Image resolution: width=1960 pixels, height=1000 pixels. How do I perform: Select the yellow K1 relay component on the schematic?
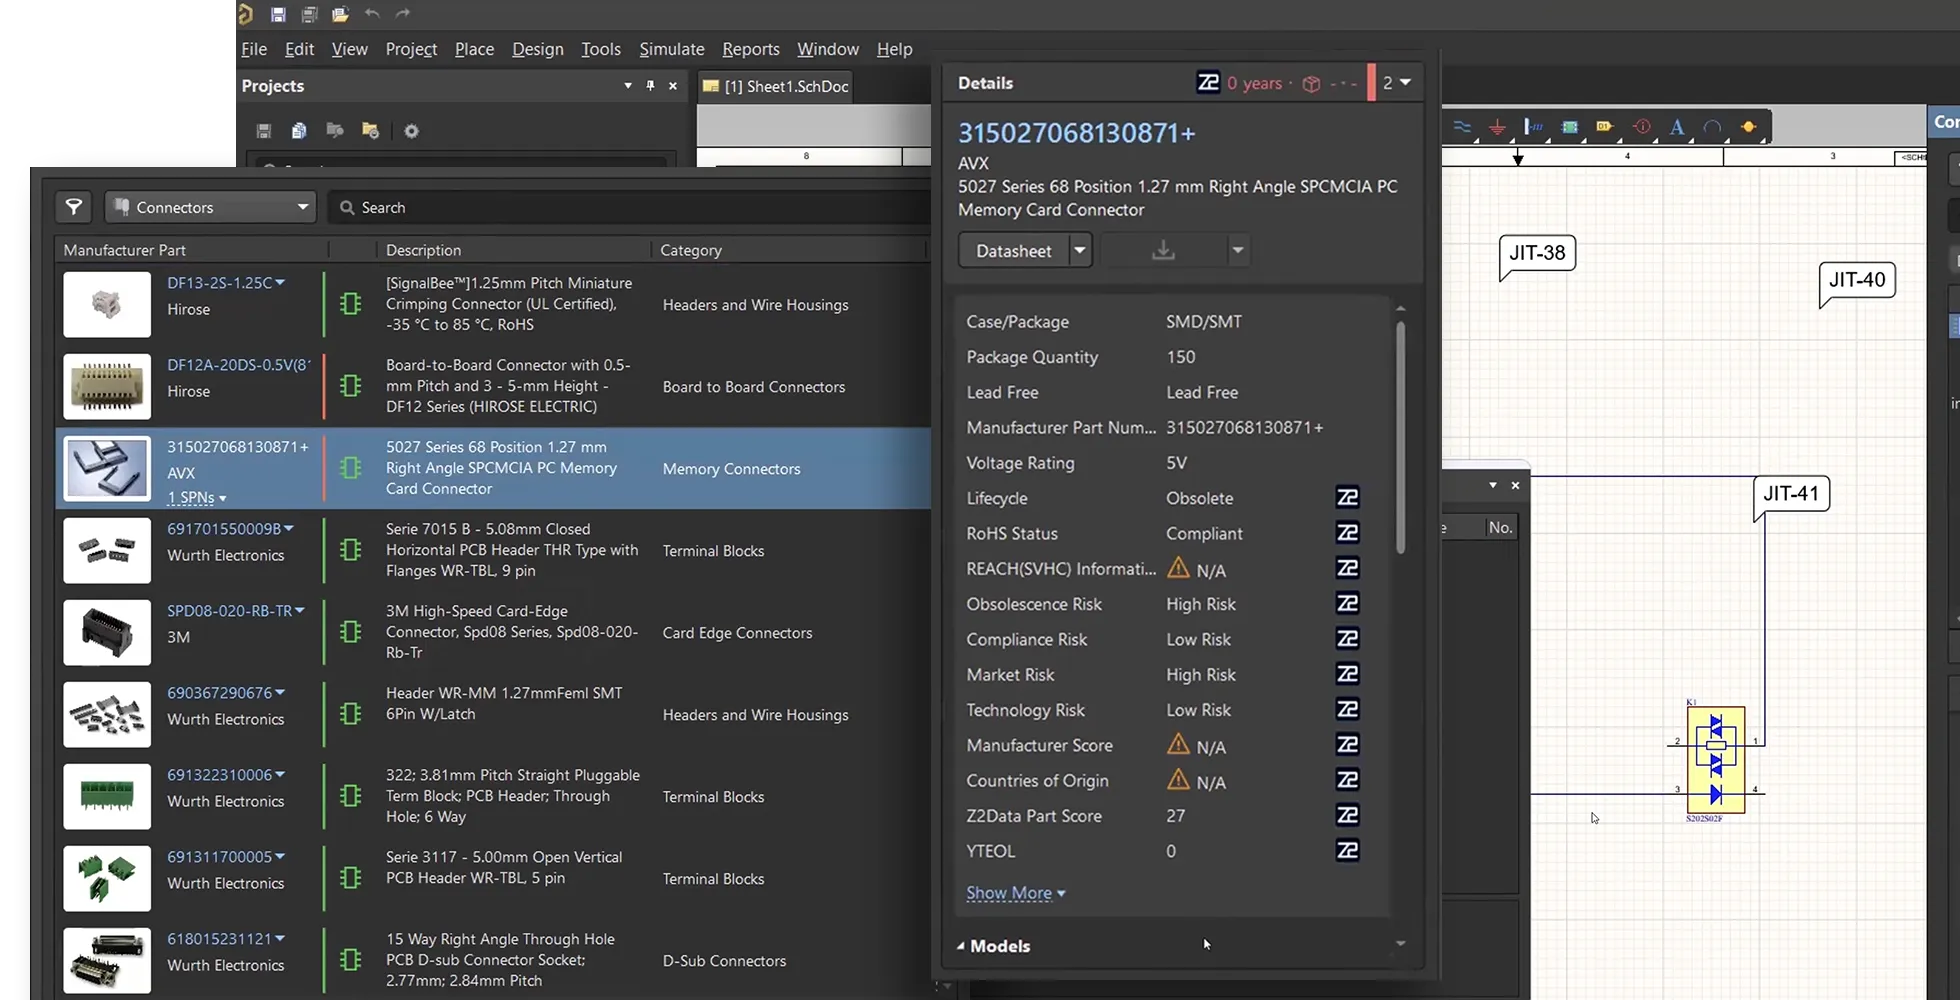pos(1716,760)
